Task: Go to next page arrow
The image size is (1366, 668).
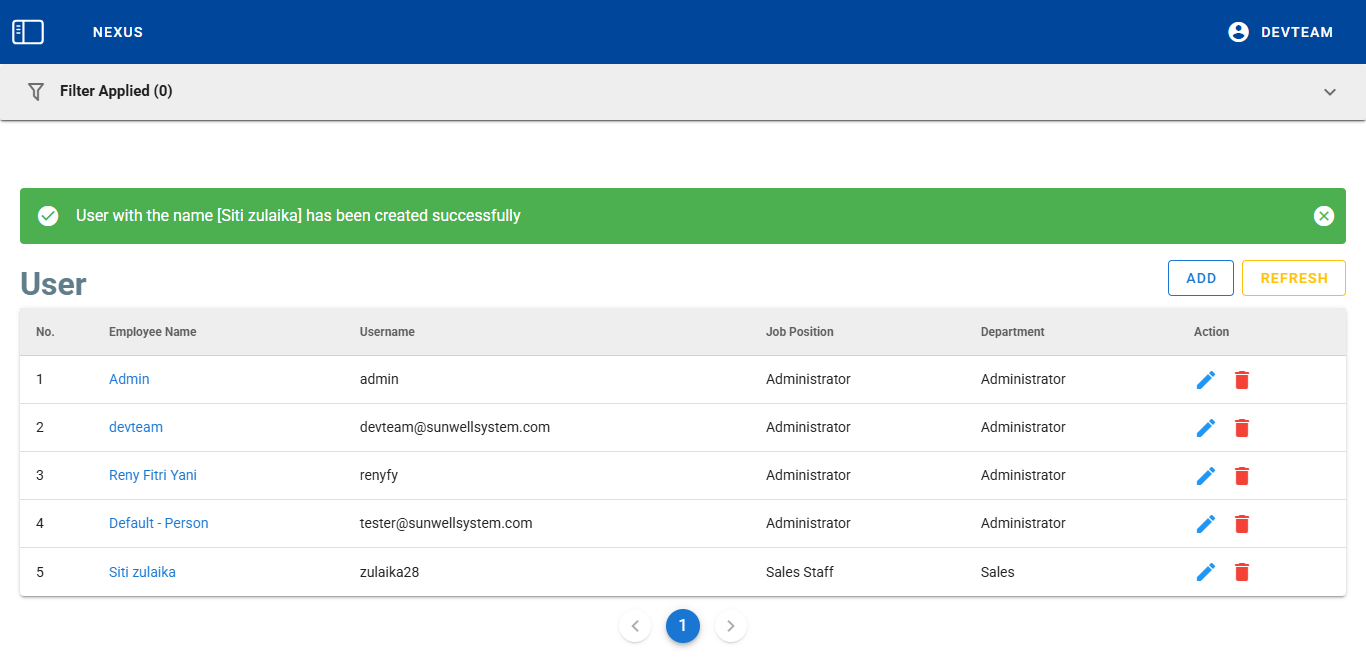Action: click(731, 626)
